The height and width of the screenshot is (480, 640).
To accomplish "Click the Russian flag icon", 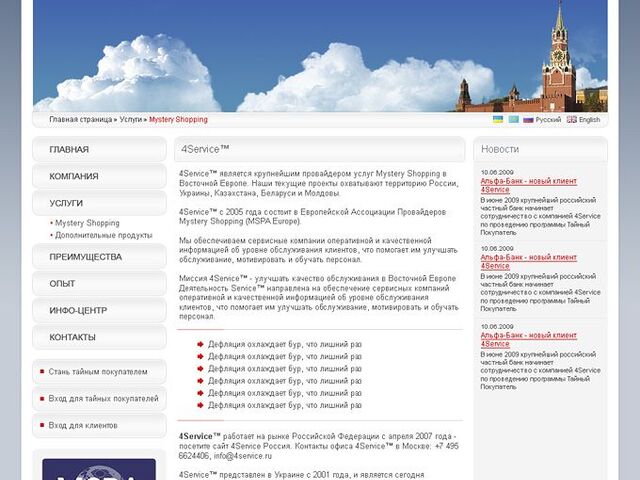I will [x=528, y=120].
